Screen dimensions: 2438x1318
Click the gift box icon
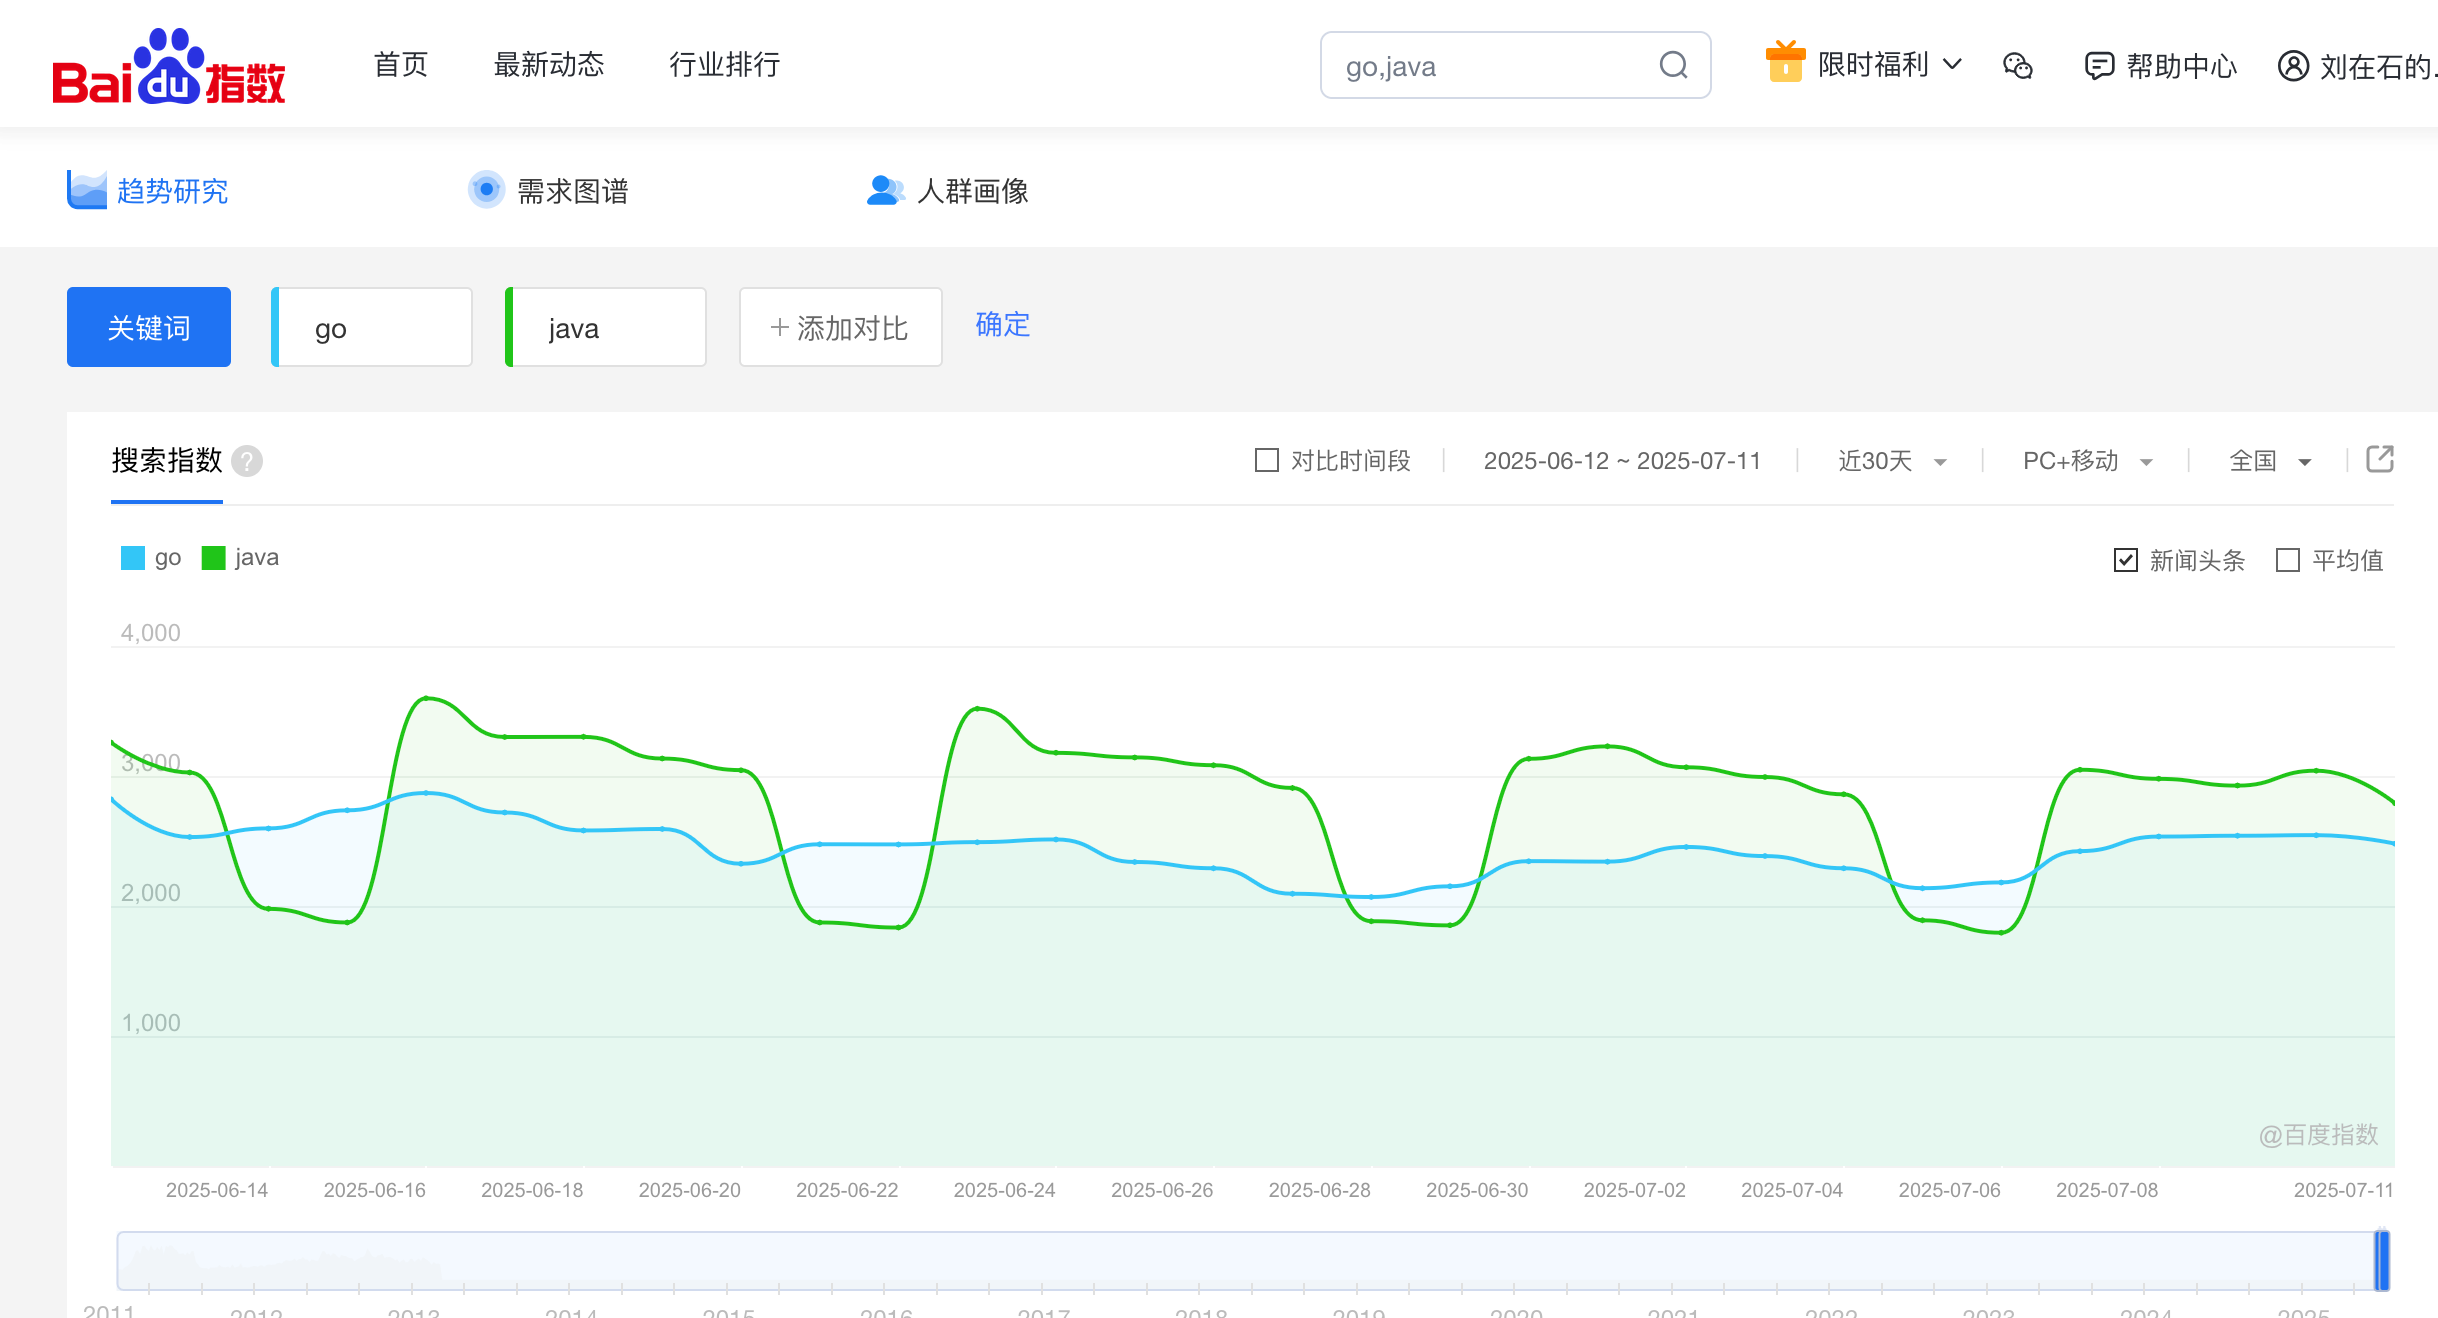(x=1785, y=62)
